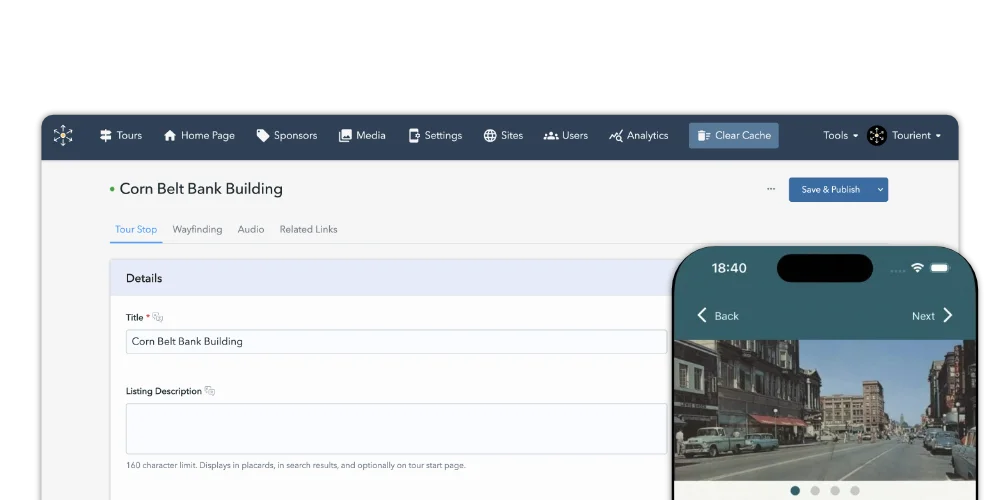Screen dimensions: 1000x500
Task: Open the Analytics section
Action: (638, 135)
